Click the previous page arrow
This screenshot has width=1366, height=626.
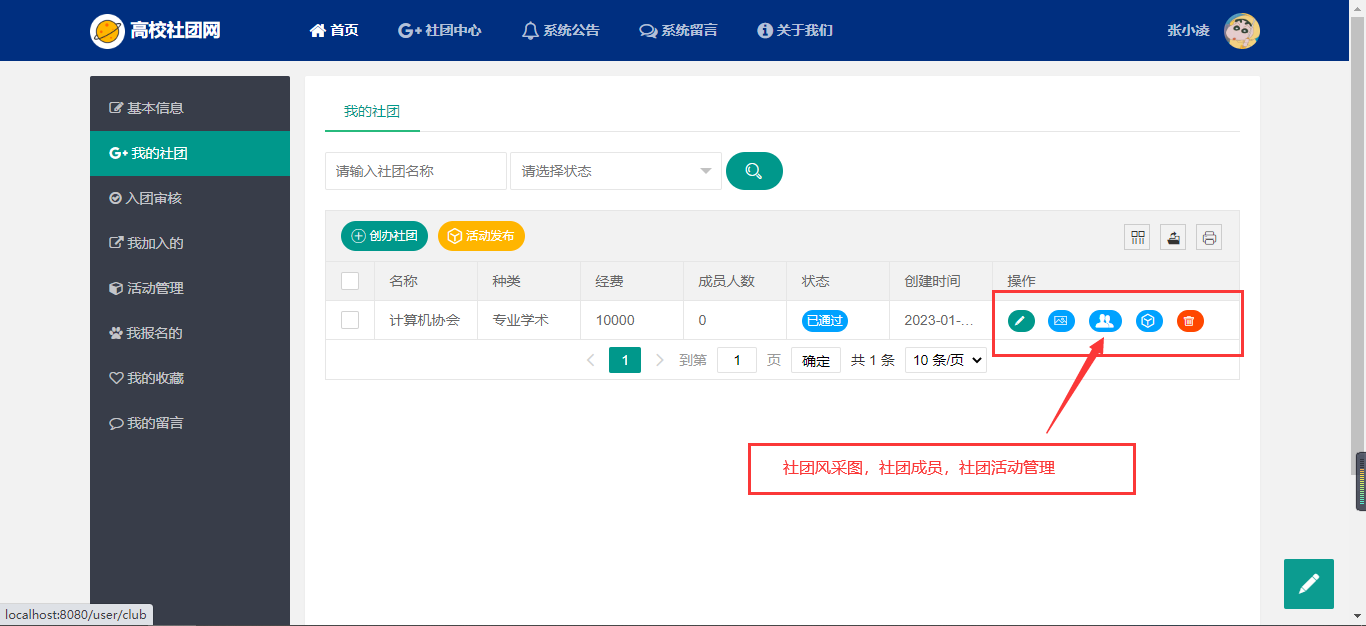(x=591, y=360)
